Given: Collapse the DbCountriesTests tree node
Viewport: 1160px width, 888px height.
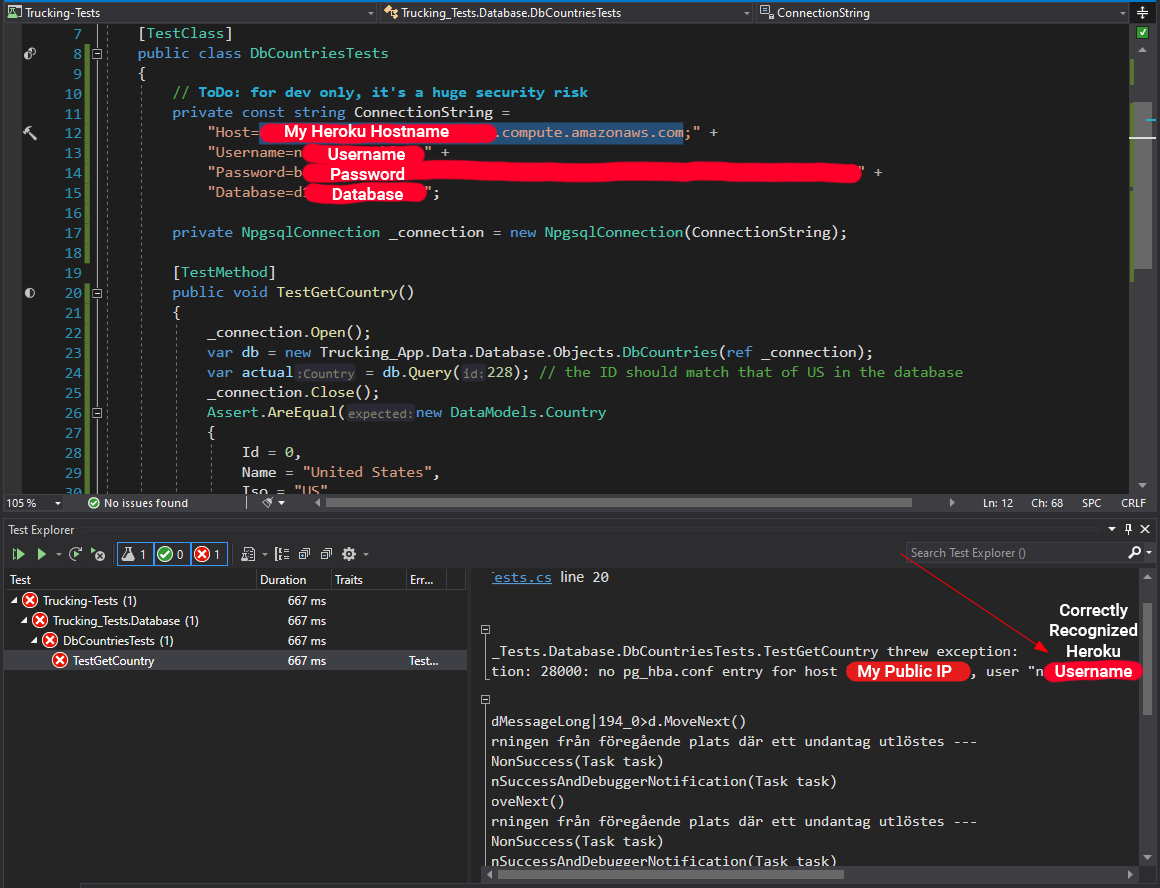Looking at the screenshot, I should click(35, 640).
